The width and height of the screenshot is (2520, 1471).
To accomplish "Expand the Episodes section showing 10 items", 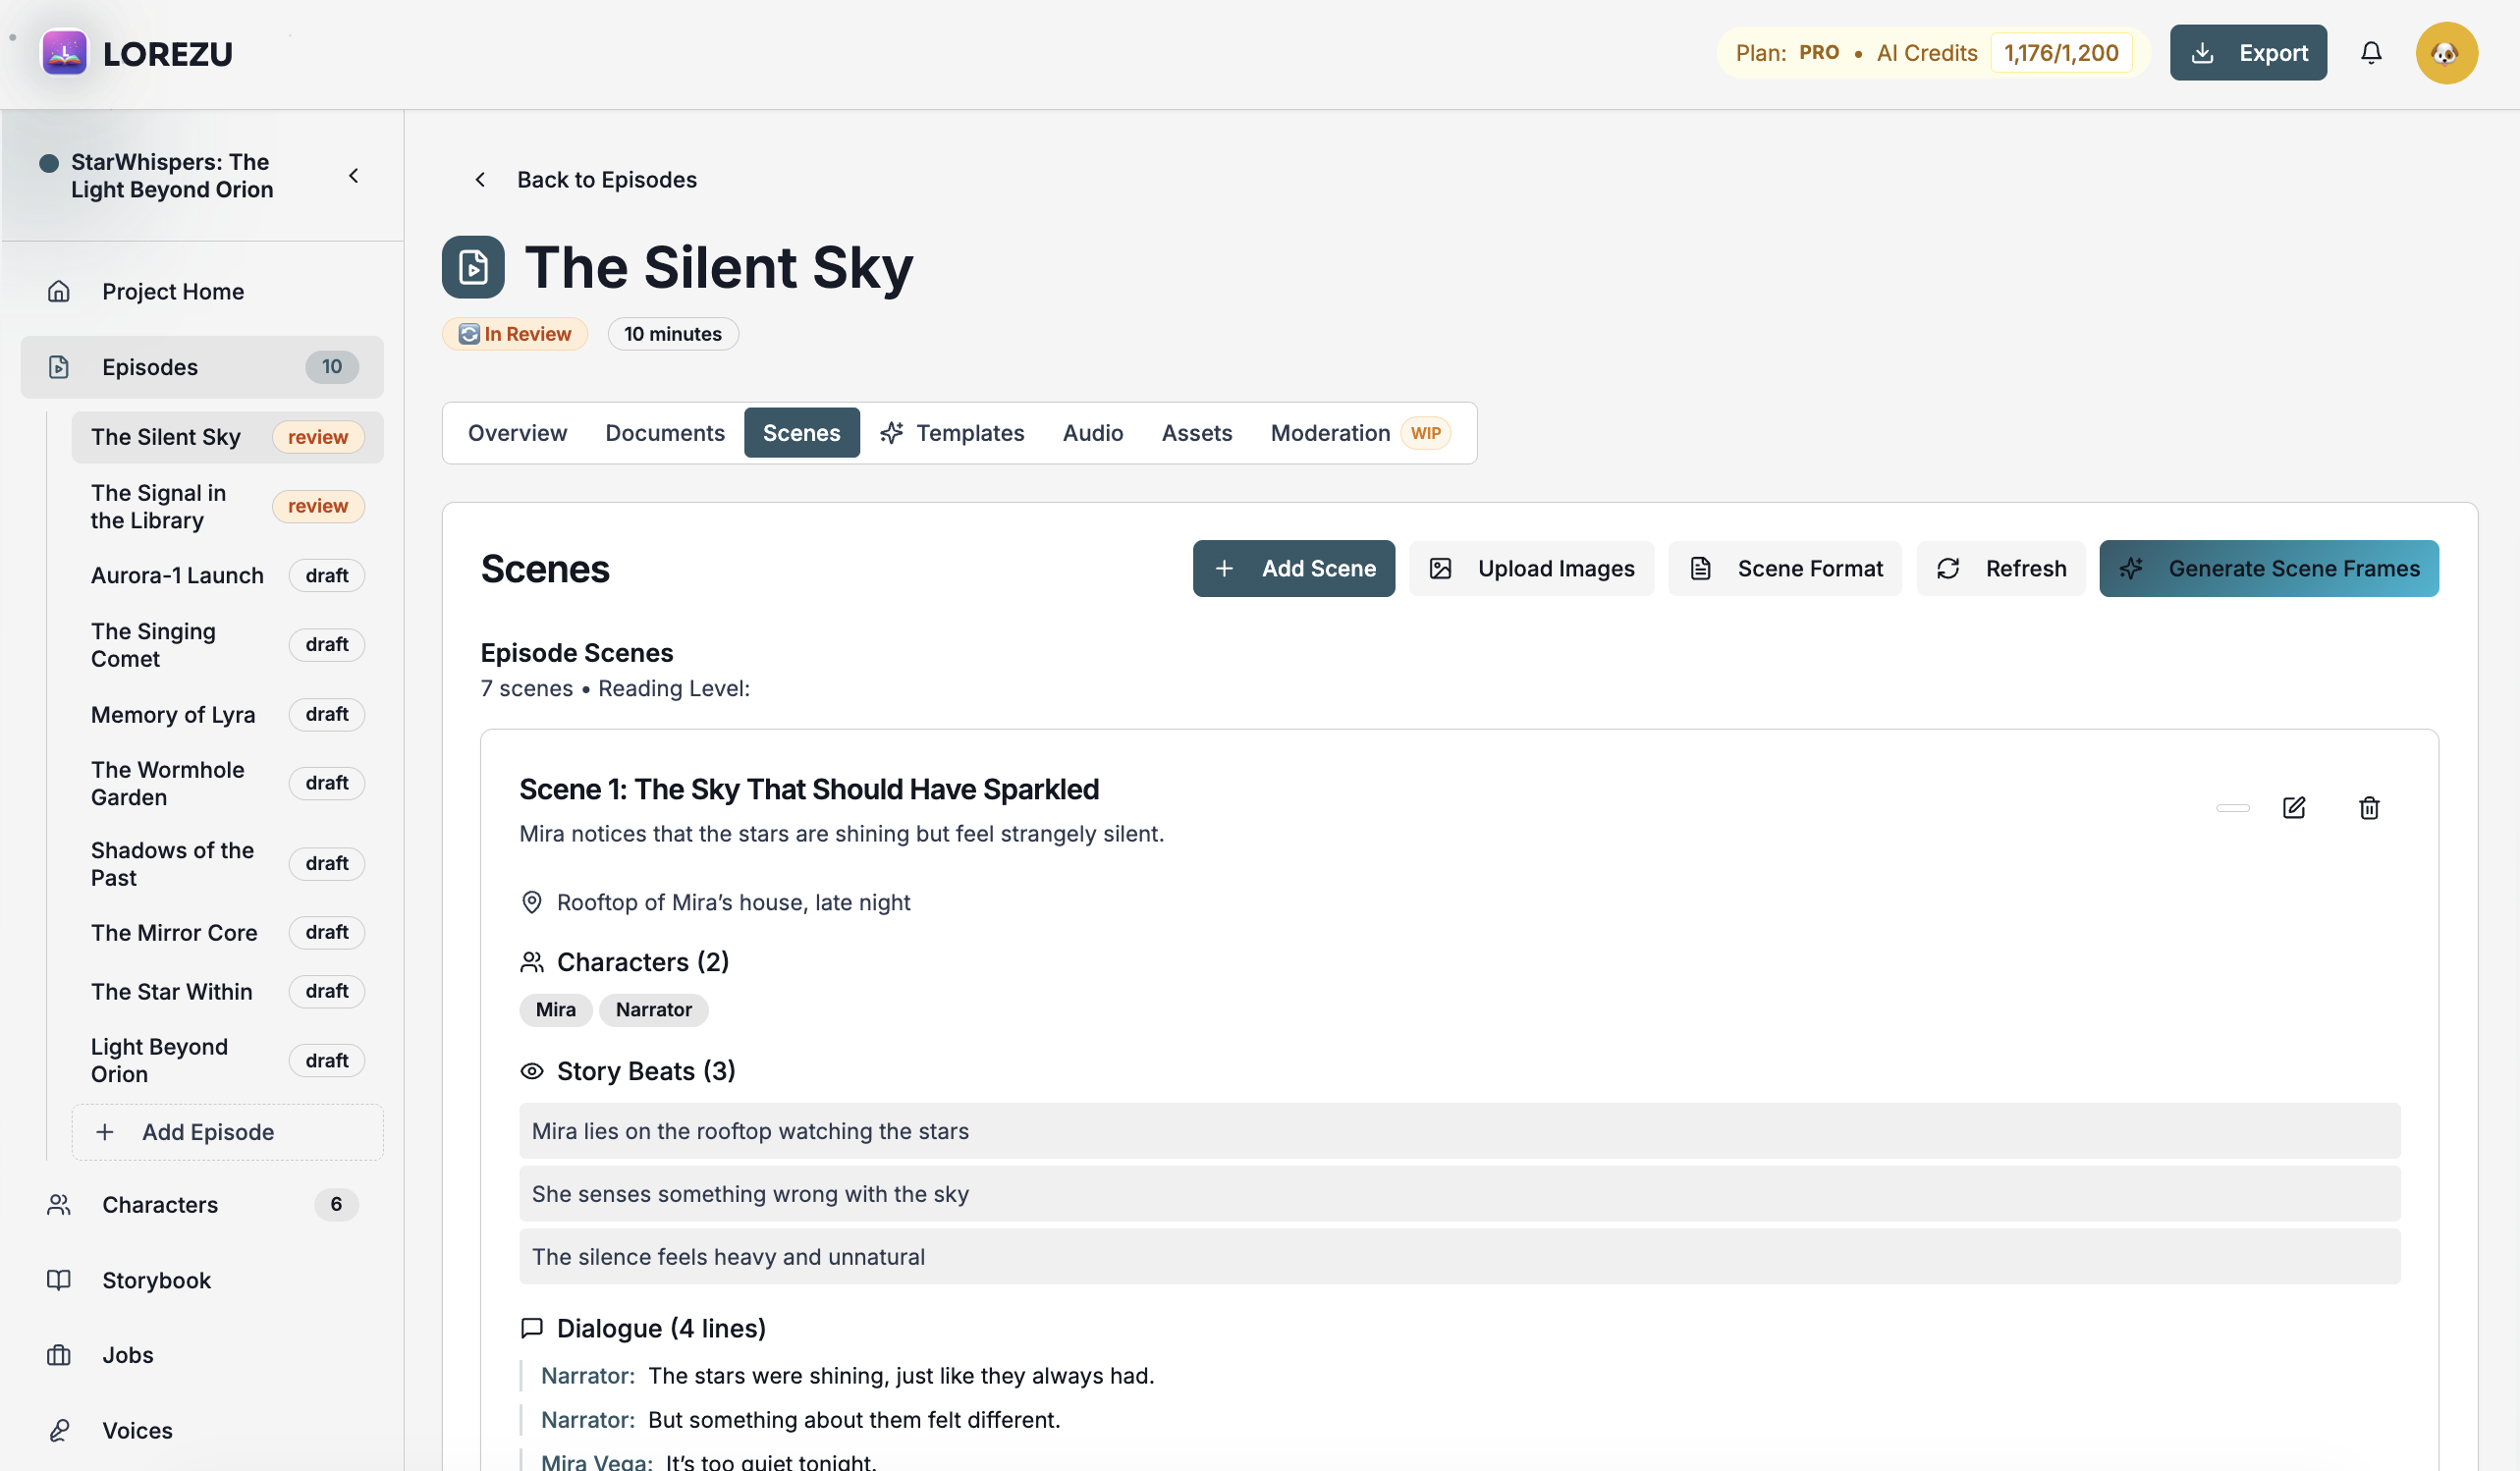I will click(150, 367).
